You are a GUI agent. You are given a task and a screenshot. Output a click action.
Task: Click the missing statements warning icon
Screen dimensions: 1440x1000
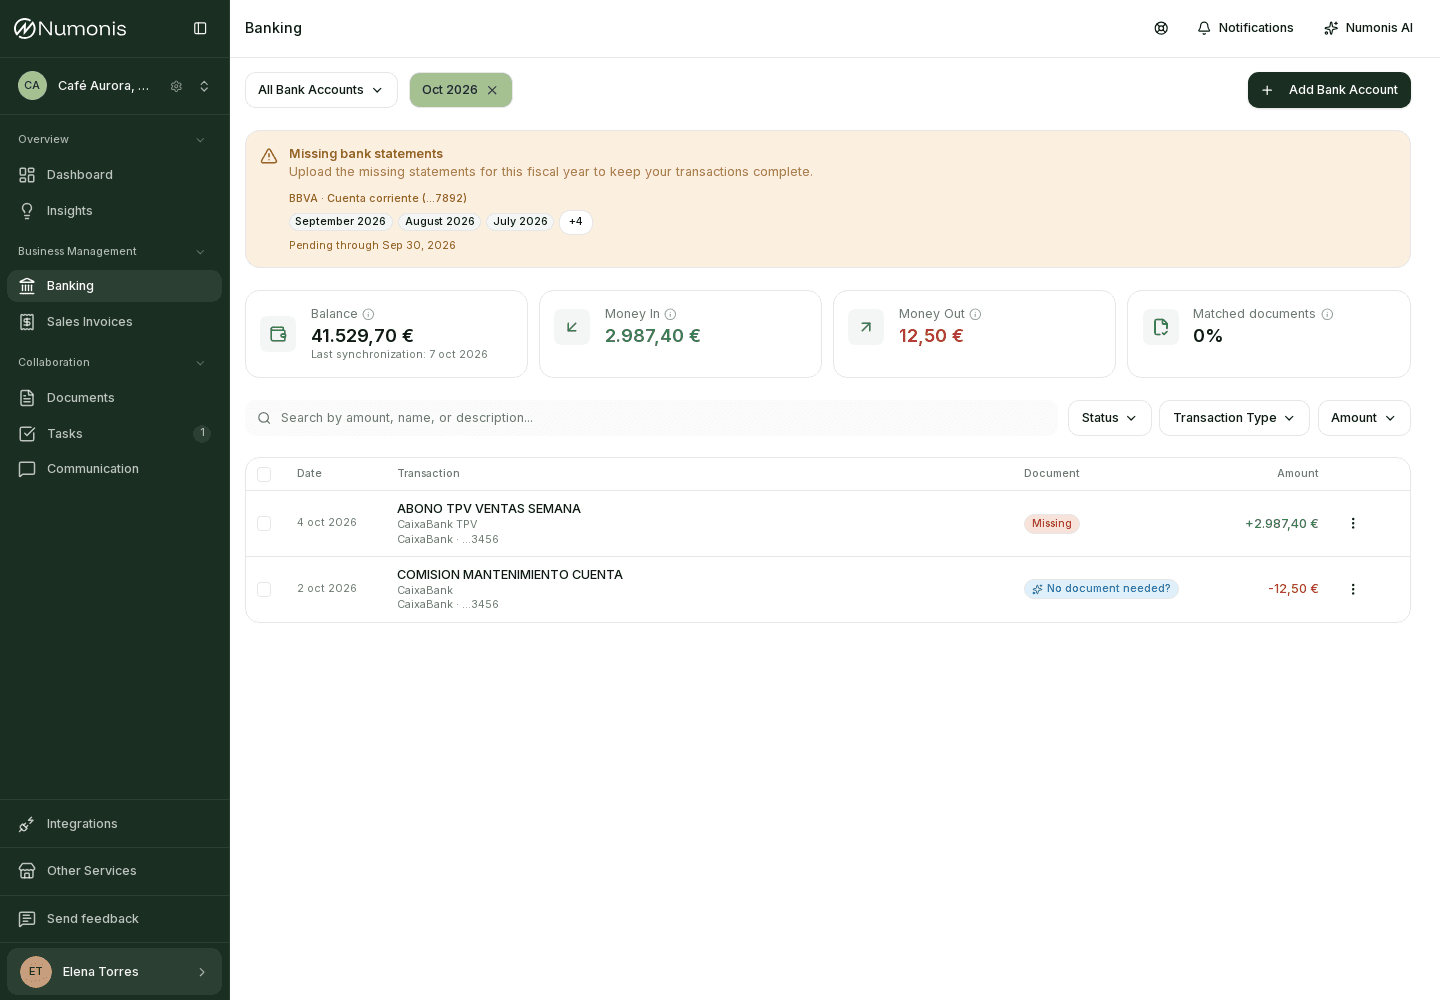coord(269,156)
